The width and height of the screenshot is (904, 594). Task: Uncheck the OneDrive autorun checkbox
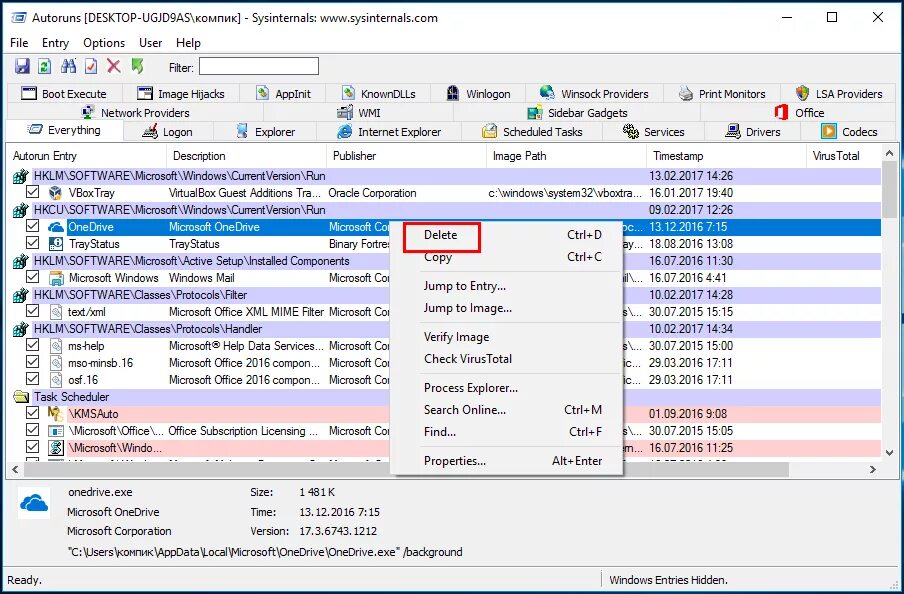coord(32,226)
